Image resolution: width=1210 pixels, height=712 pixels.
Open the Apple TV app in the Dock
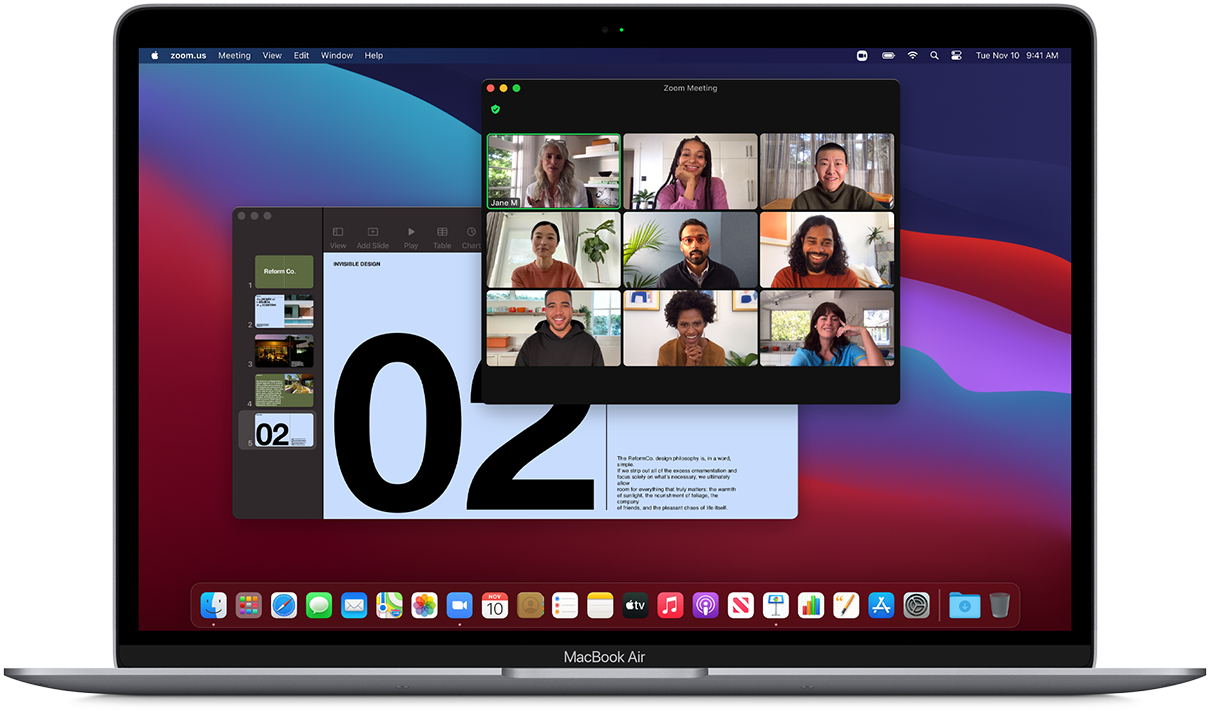coord(635,605)
